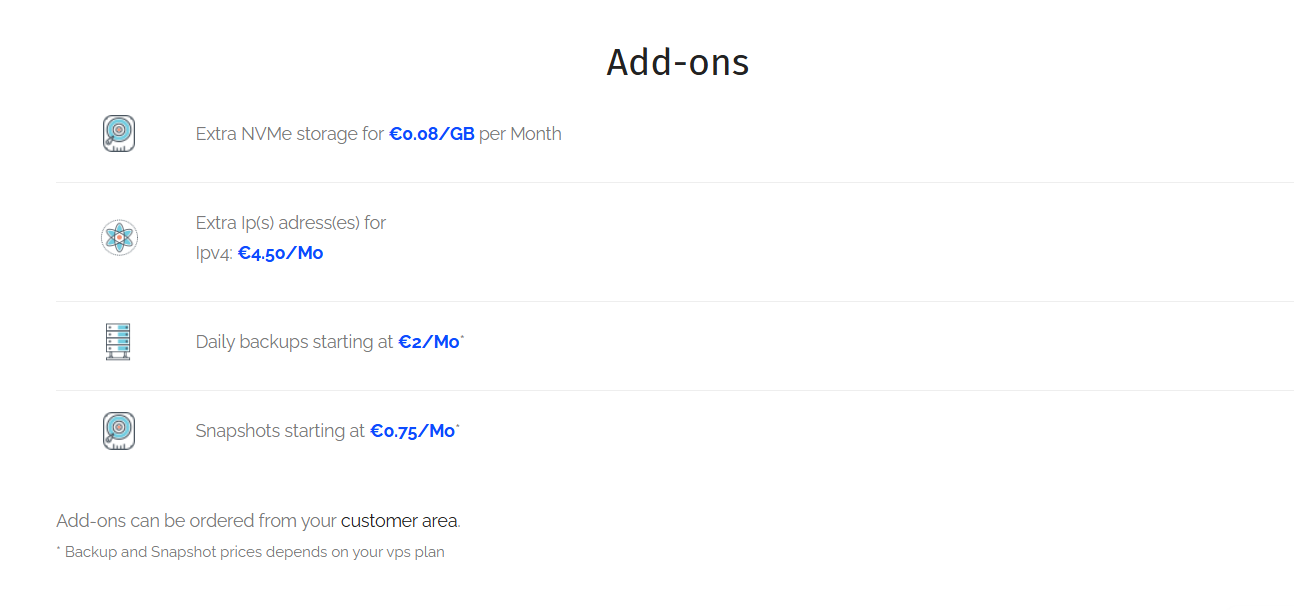Click the €2/Mo daily backups price
Image resolution: width=1294 pixels, height=610 pixels.
[x=429, y=342]
